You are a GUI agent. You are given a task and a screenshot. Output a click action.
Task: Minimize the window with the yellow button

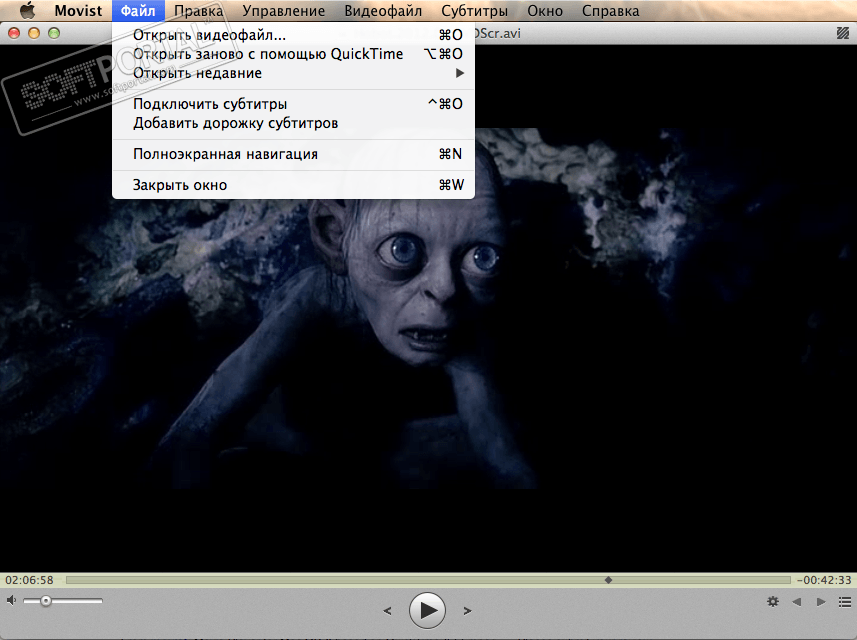coord(34,33)
